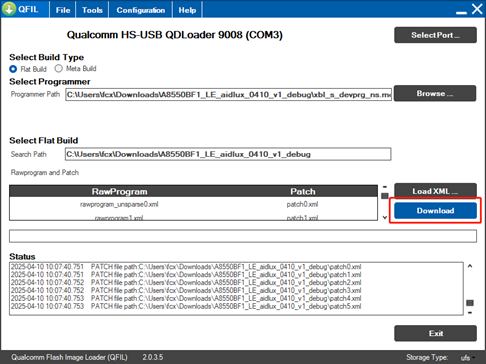Select the Meta Build radio button
The height and width of the screenshot is (364, 486).
pos(59,68)
